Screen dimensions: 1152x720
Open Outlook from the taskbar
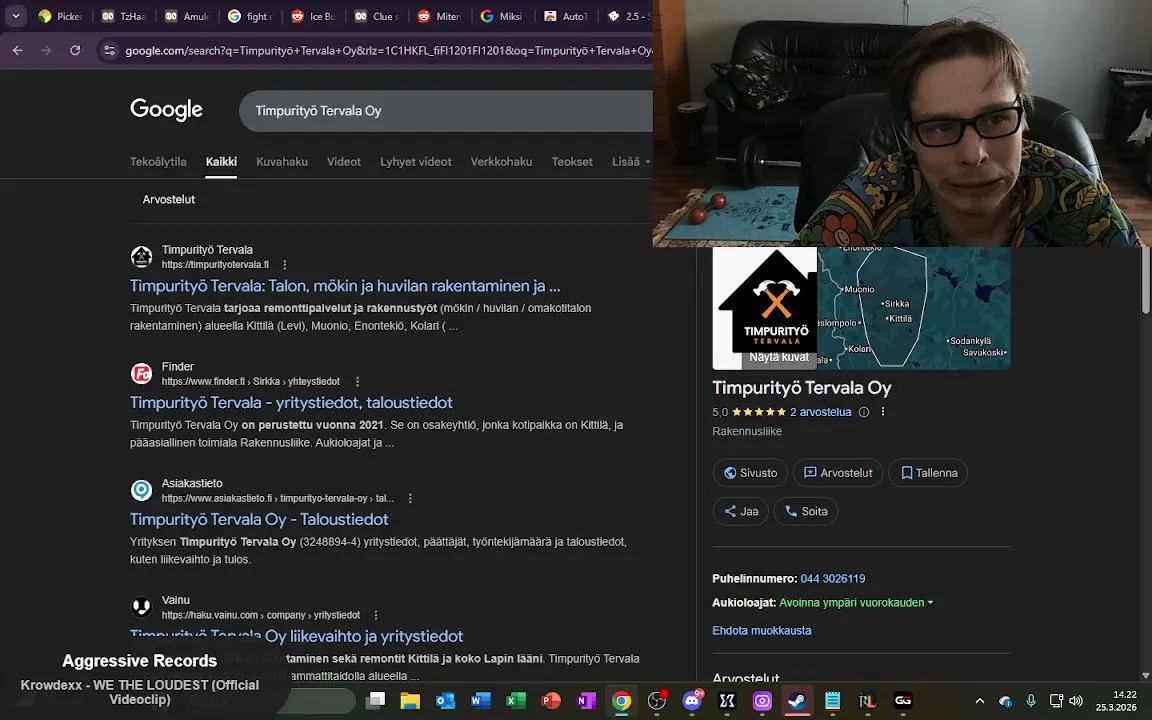pyautogui.click(x=445, y=701)
